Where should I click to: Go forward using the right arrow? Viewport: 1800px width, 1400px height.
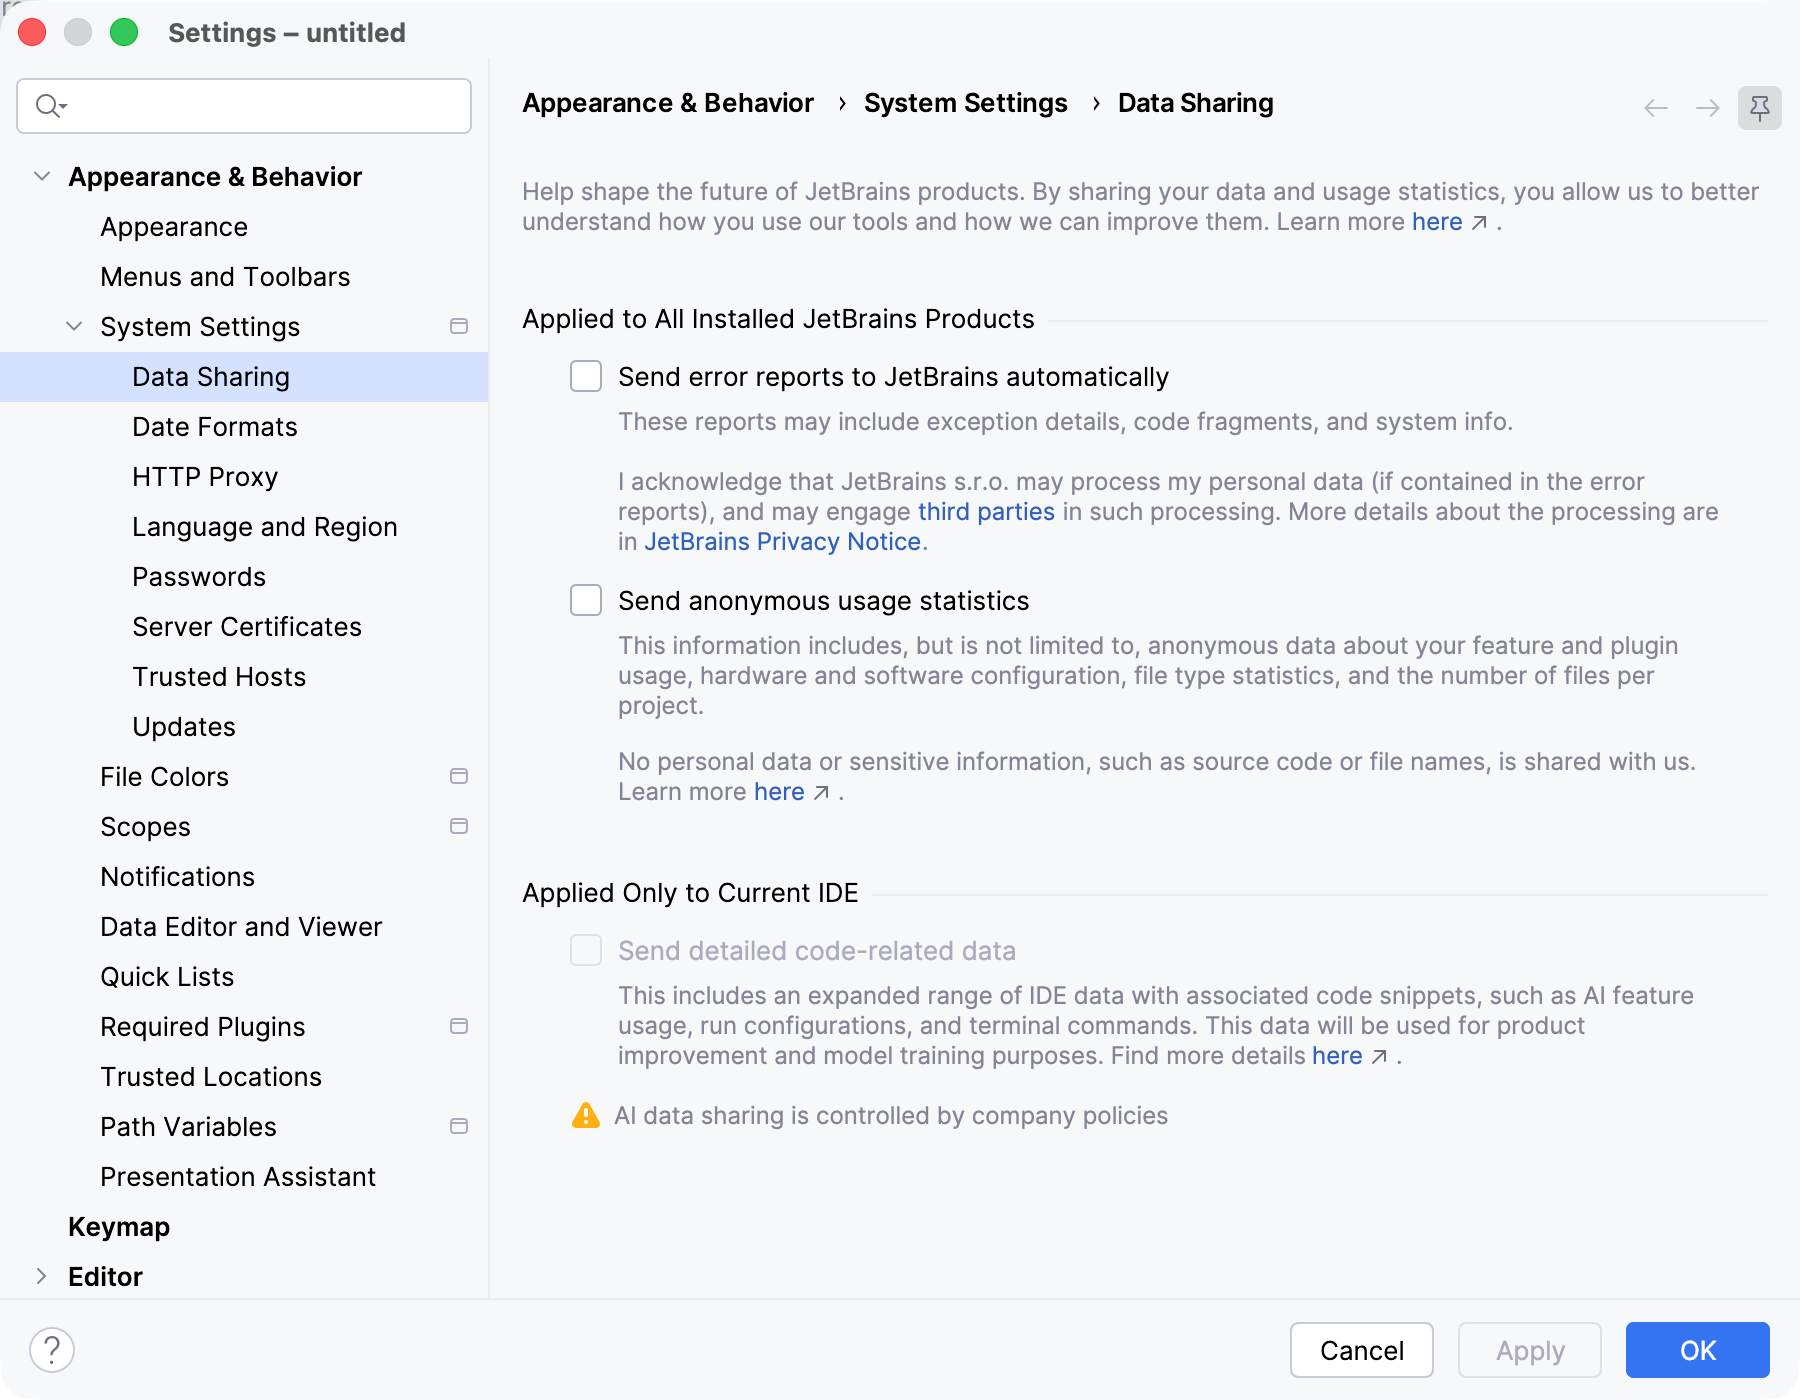pos(1708,108)
